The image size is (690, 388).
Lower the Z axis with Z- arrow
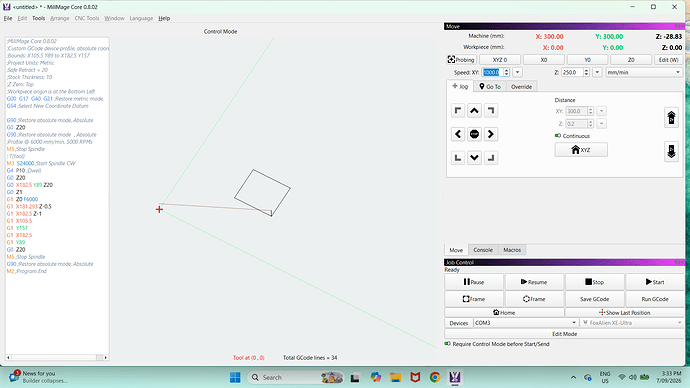(671, 151)
